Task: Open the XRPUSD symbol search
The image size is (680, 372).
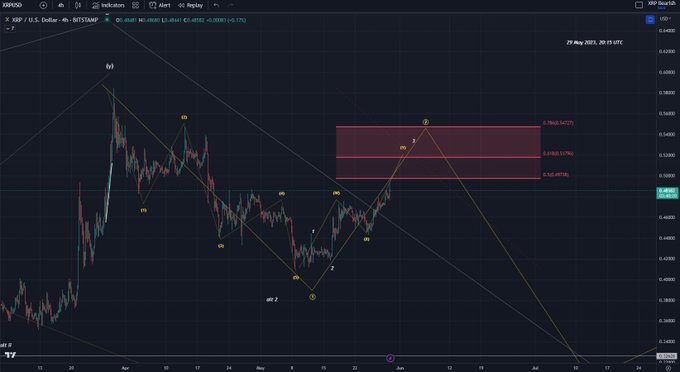Action: click(x=12, y=5)
